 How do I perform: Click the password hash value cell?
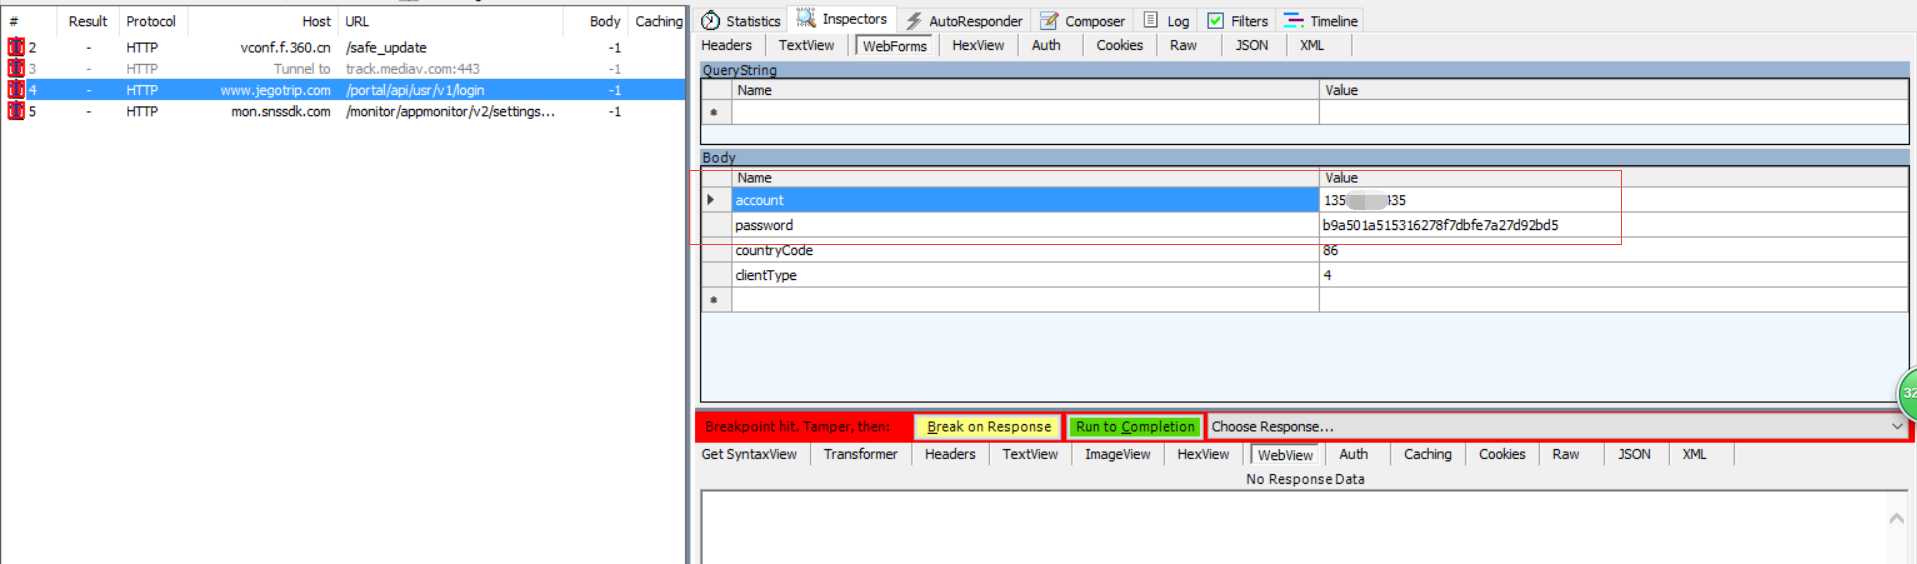[x=1613, y=225]
